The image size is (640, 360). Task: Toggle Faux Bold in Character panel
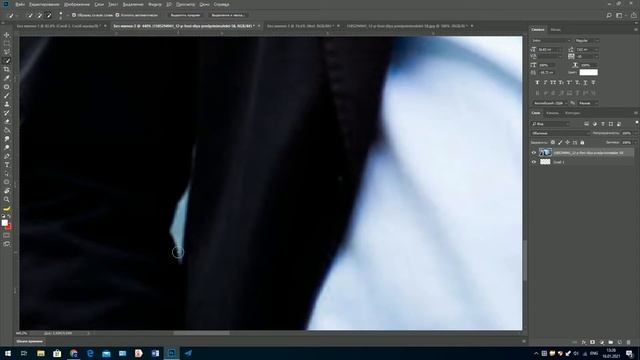(537, 82)
